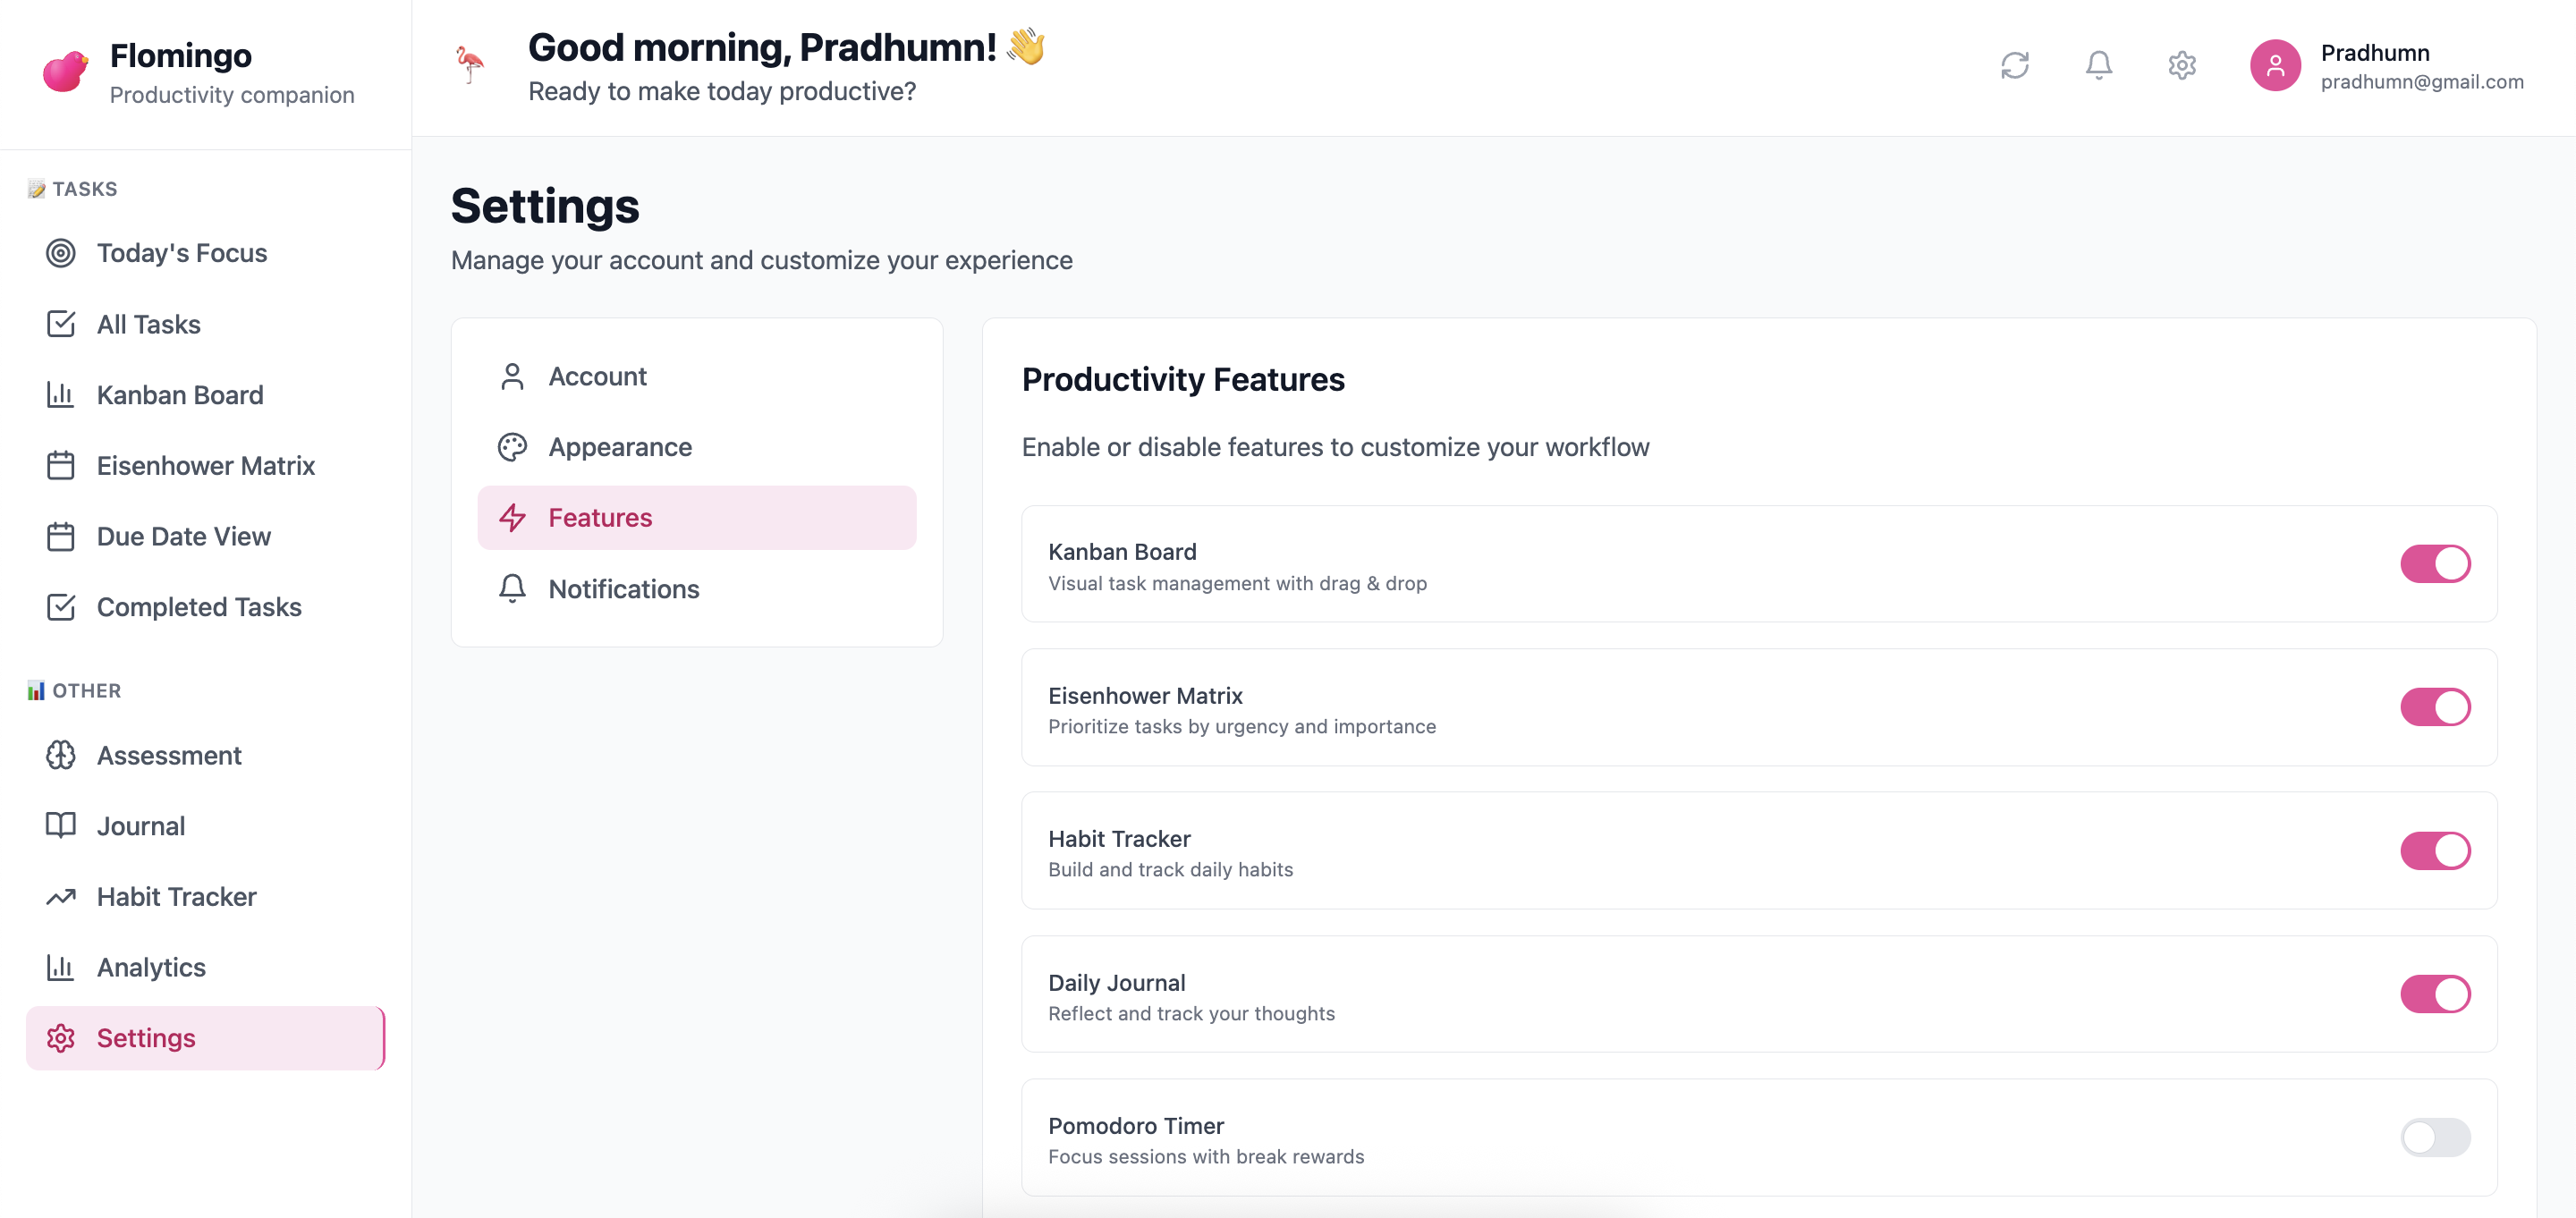Enable the Pomodoro Timer toggle
This screenshot has width=2576, height=1218.
[x=2434, y=1137]
